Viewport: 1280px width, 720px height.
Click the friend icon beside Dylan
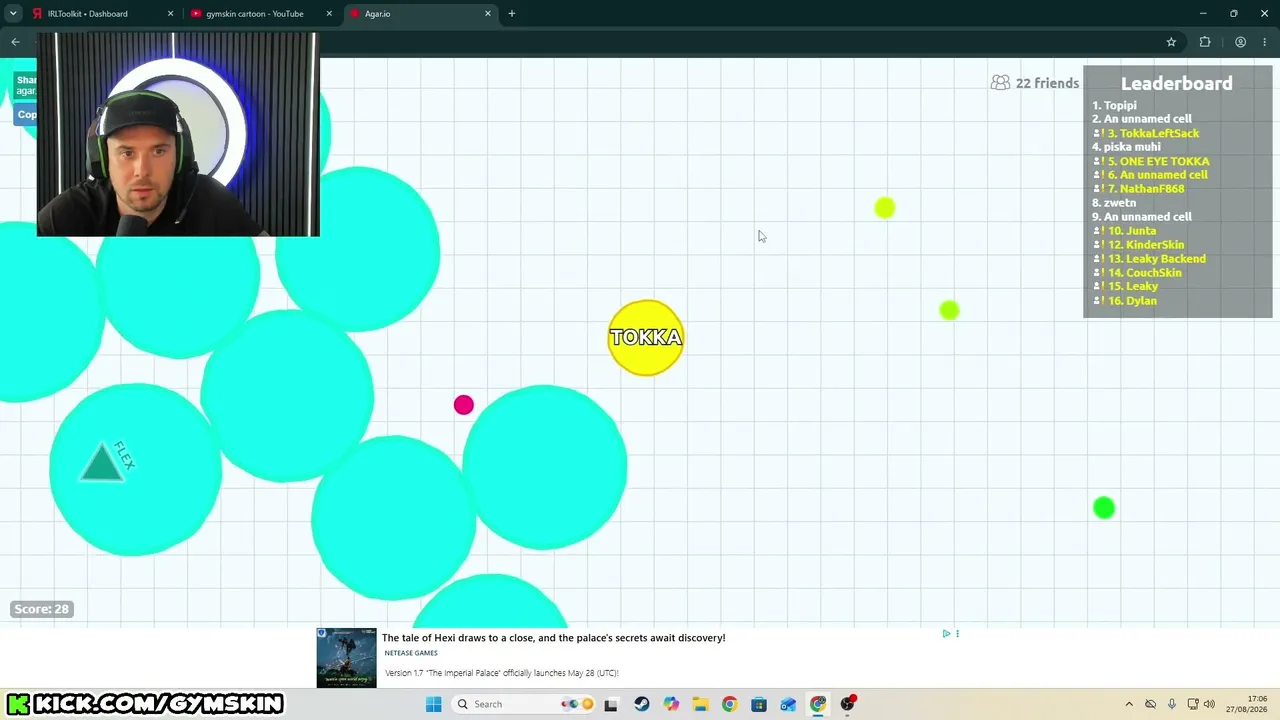[x=1098, y=301]
